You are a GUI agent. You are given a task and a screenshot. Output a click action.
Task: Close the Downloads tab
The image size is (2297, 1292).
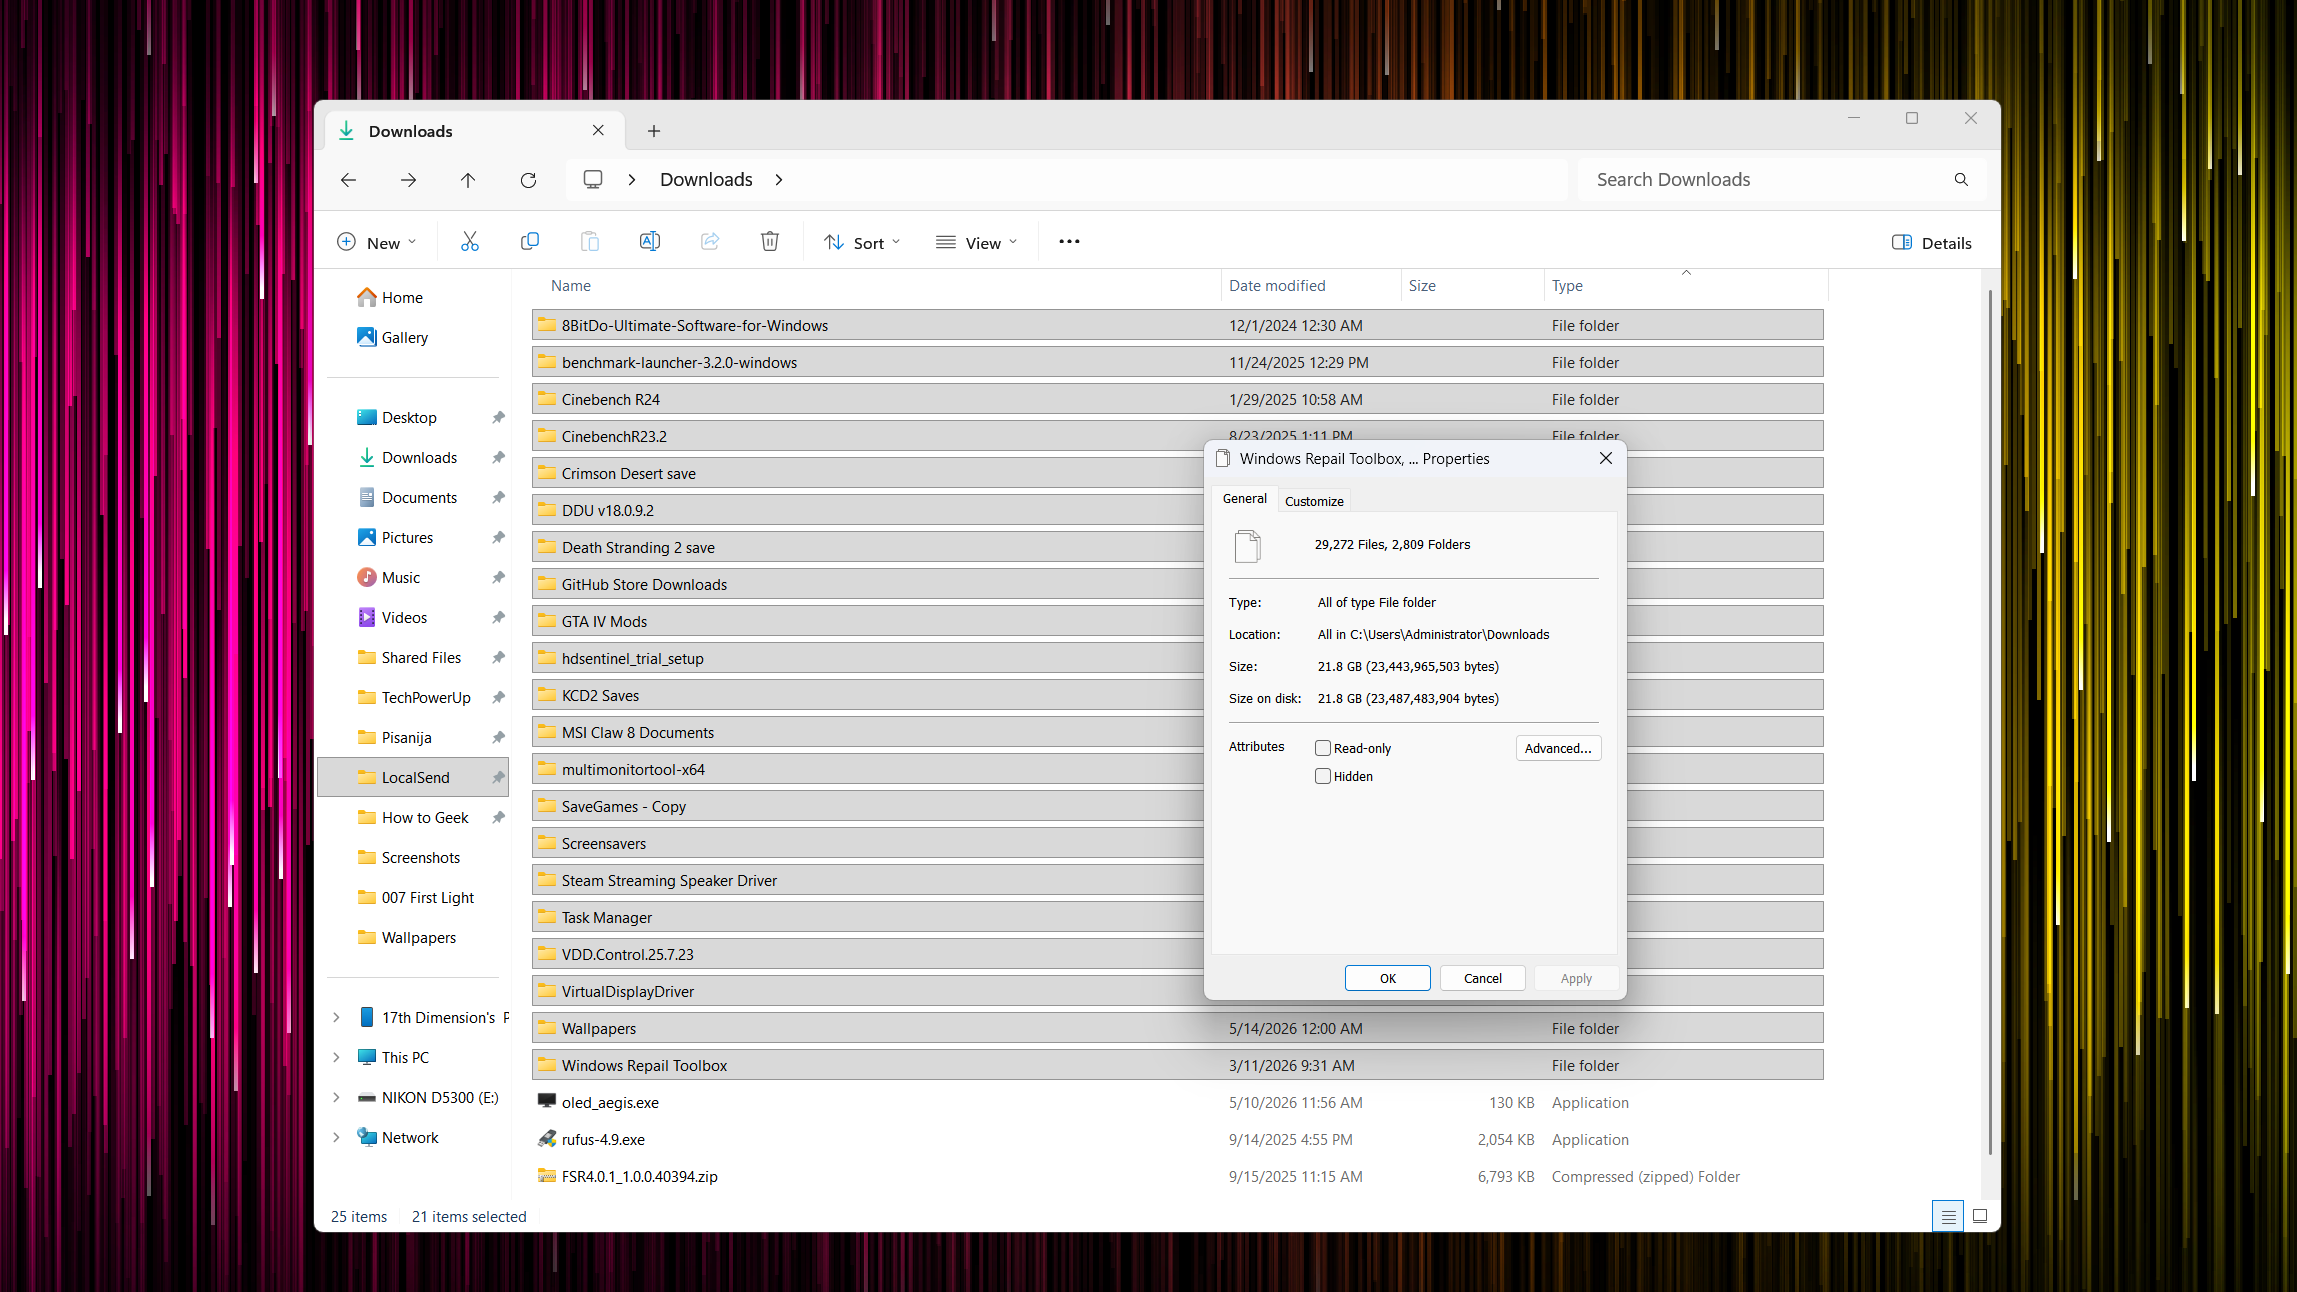pyautogui.click(x=598, y=131)
